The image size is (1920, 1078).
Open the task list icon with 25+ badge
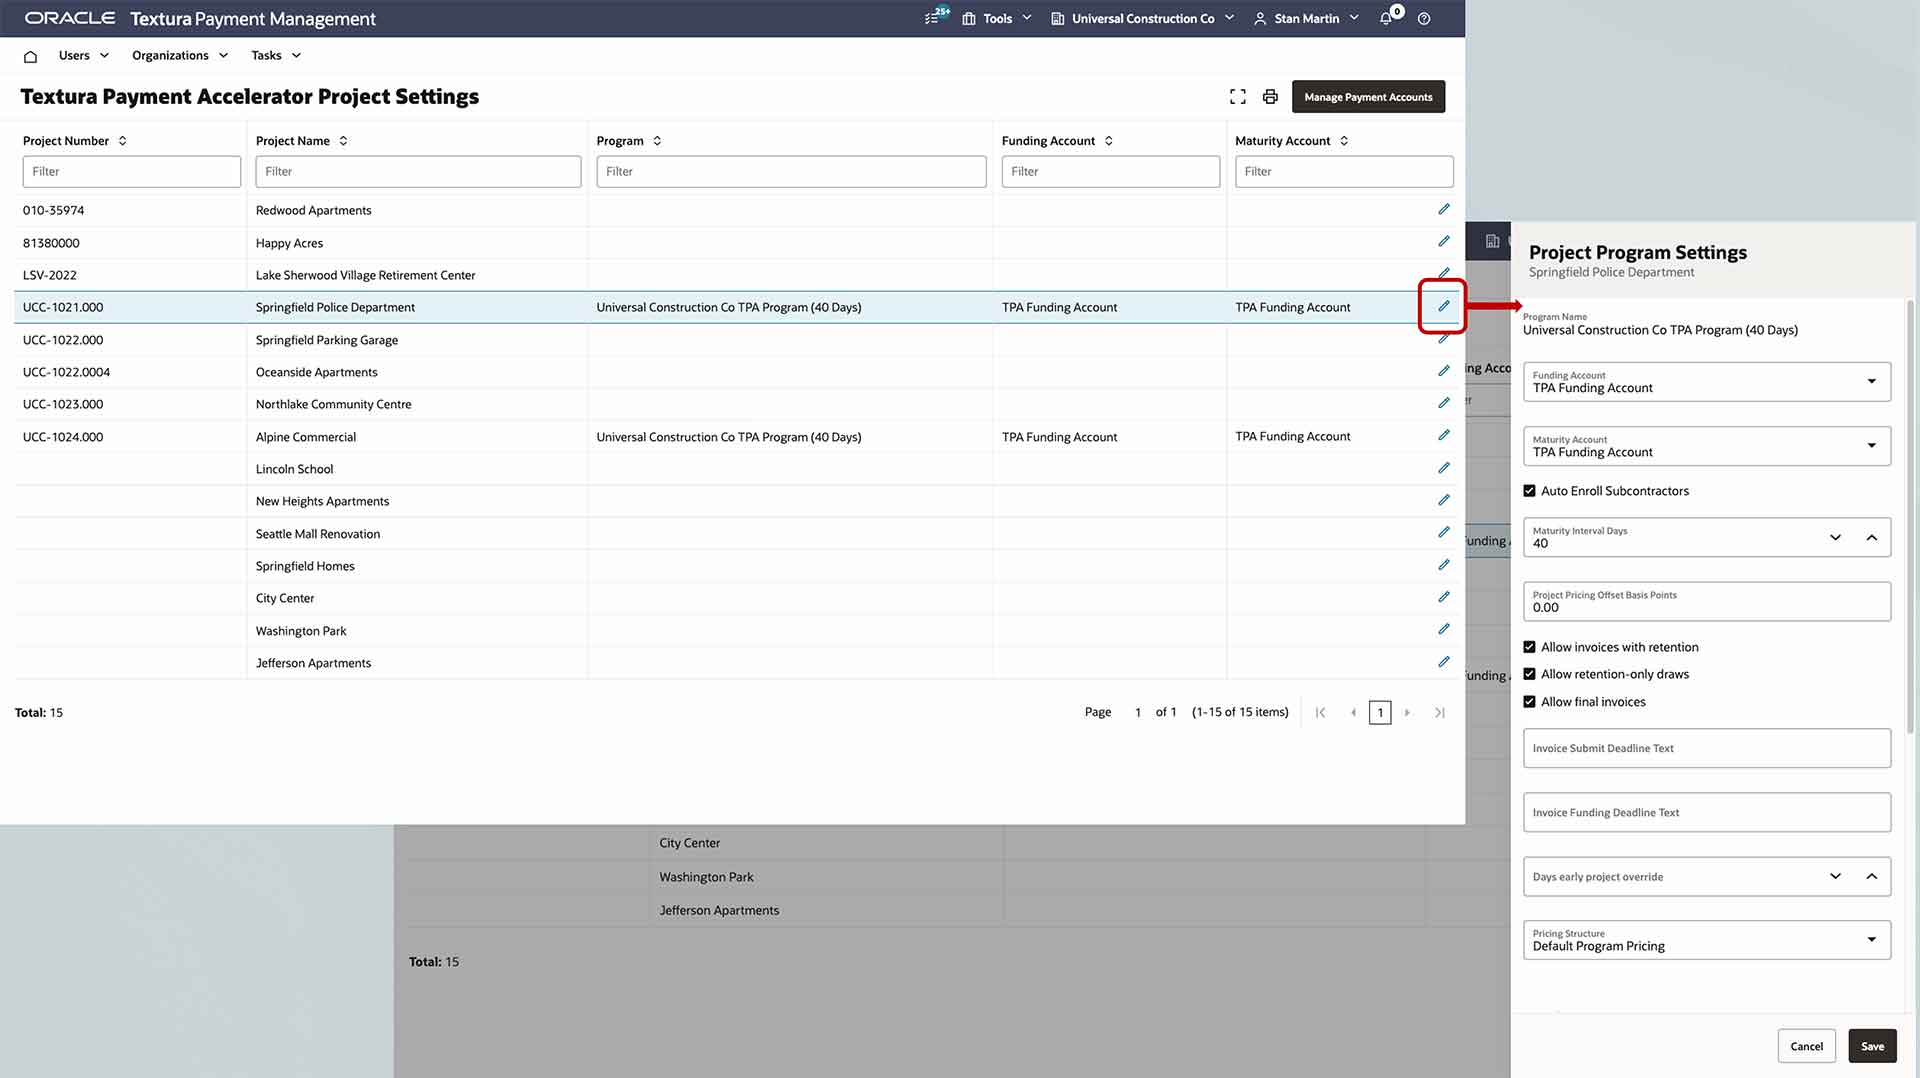click(x=933, y=18)
